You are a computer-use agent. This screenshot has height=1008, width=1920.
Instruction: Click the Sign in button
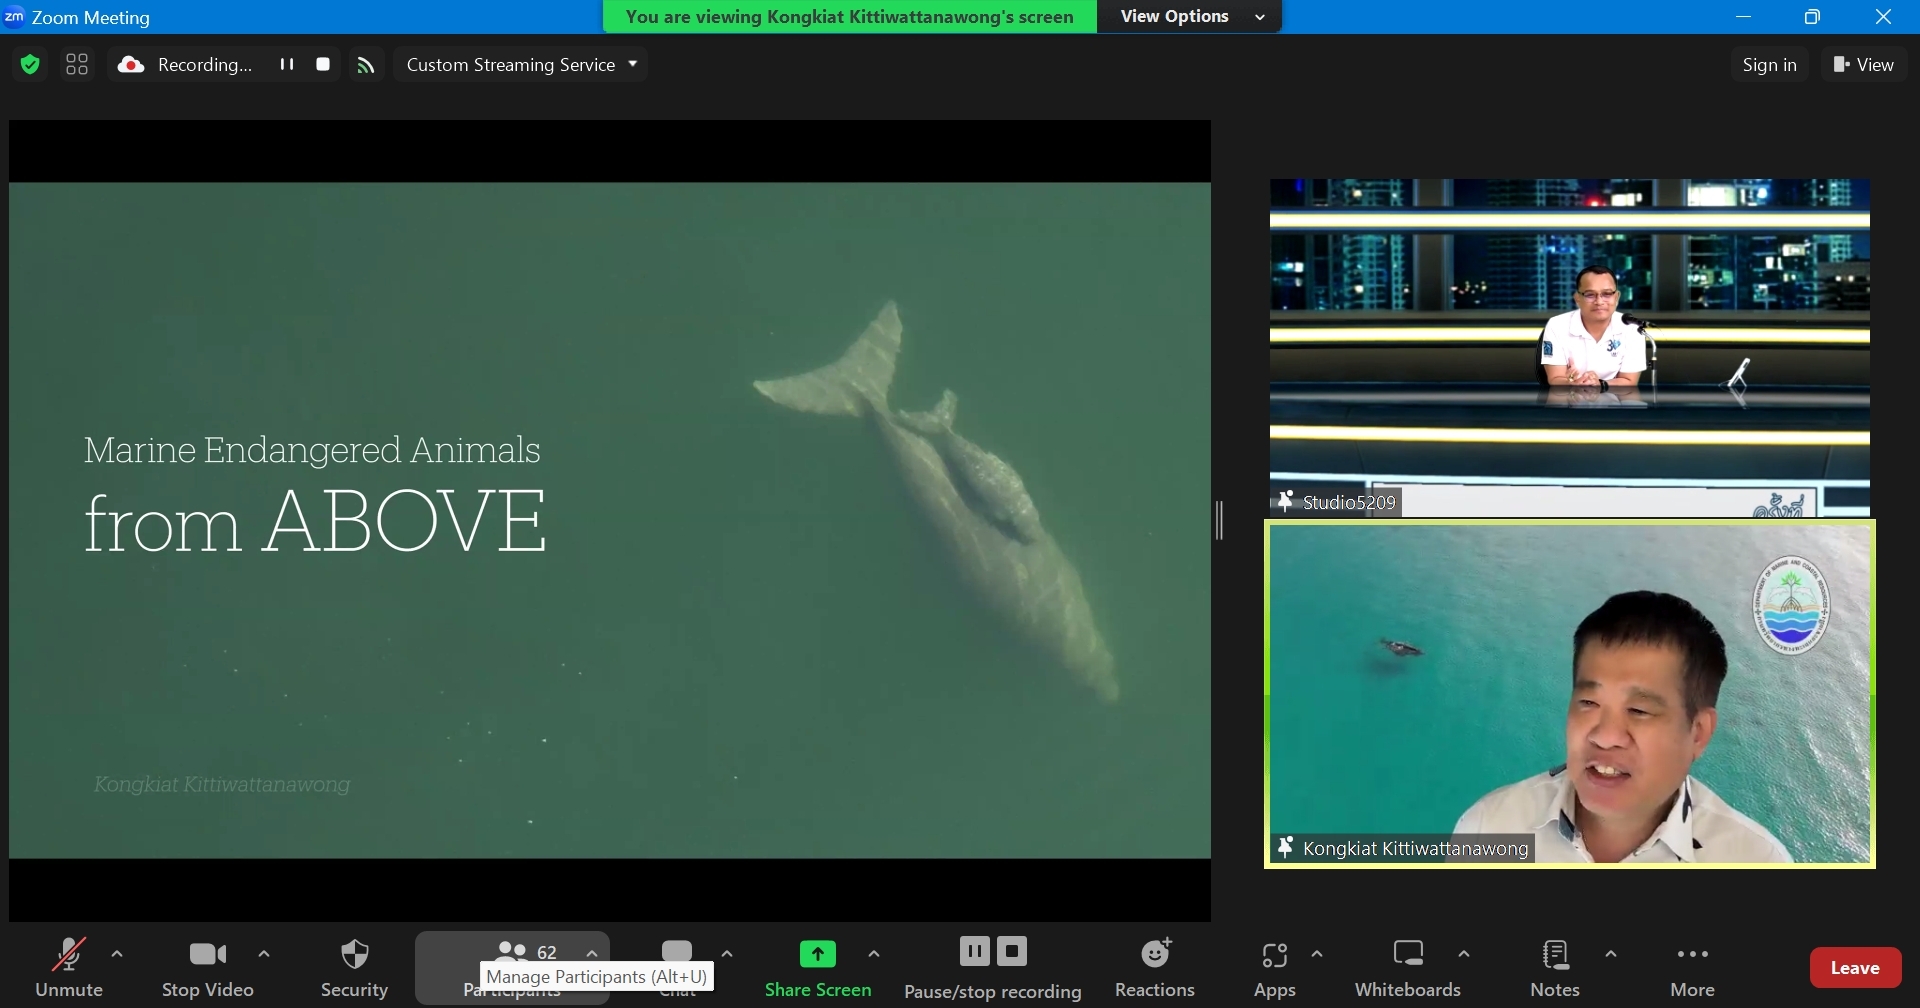click(1770, 65)
